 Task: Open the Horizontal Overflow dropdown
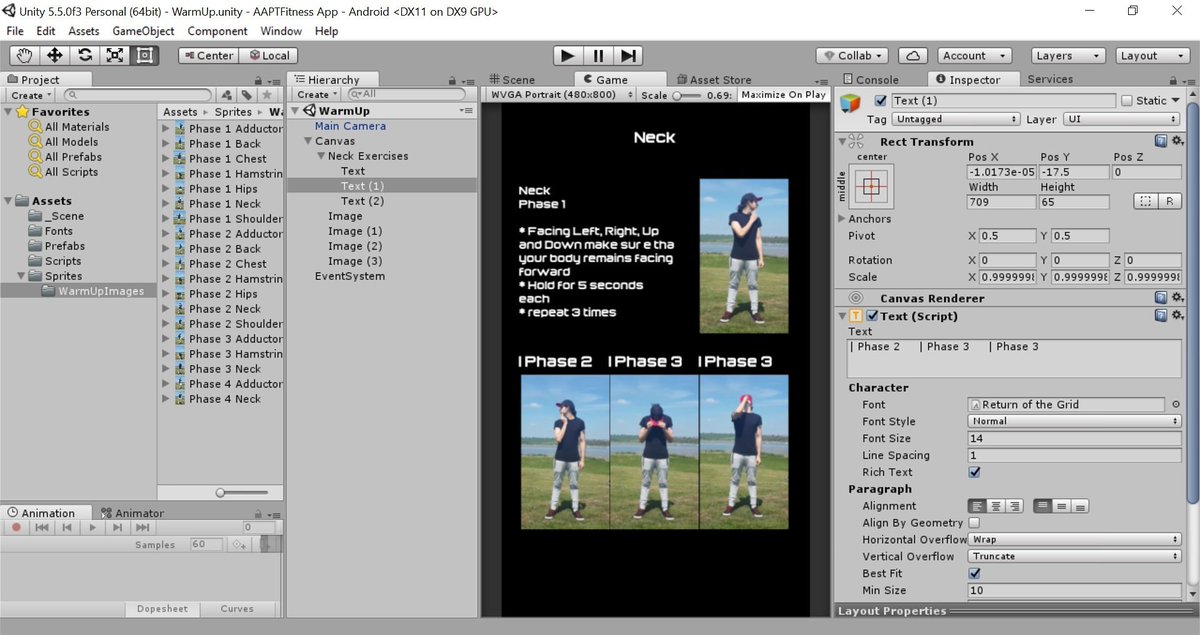click(1075, 540)
